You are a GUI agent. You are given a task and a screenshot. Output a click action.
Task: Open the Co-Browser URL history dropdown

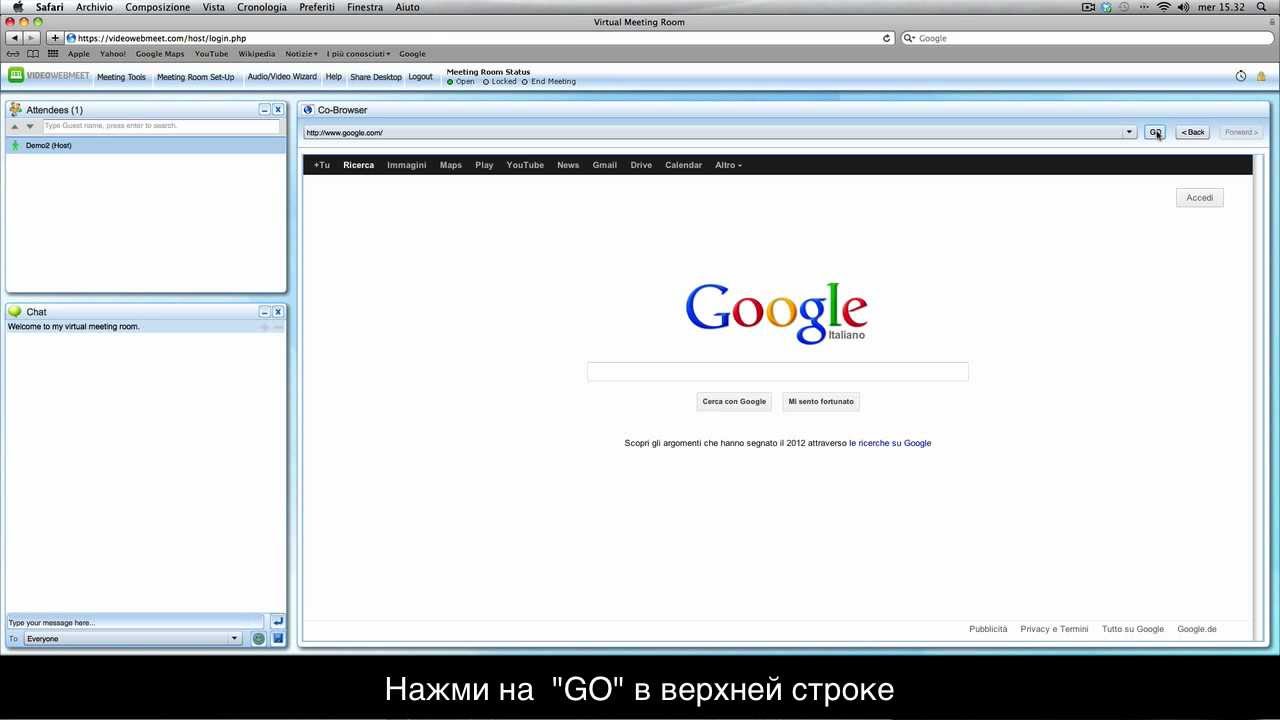(x=1129, y=132)
